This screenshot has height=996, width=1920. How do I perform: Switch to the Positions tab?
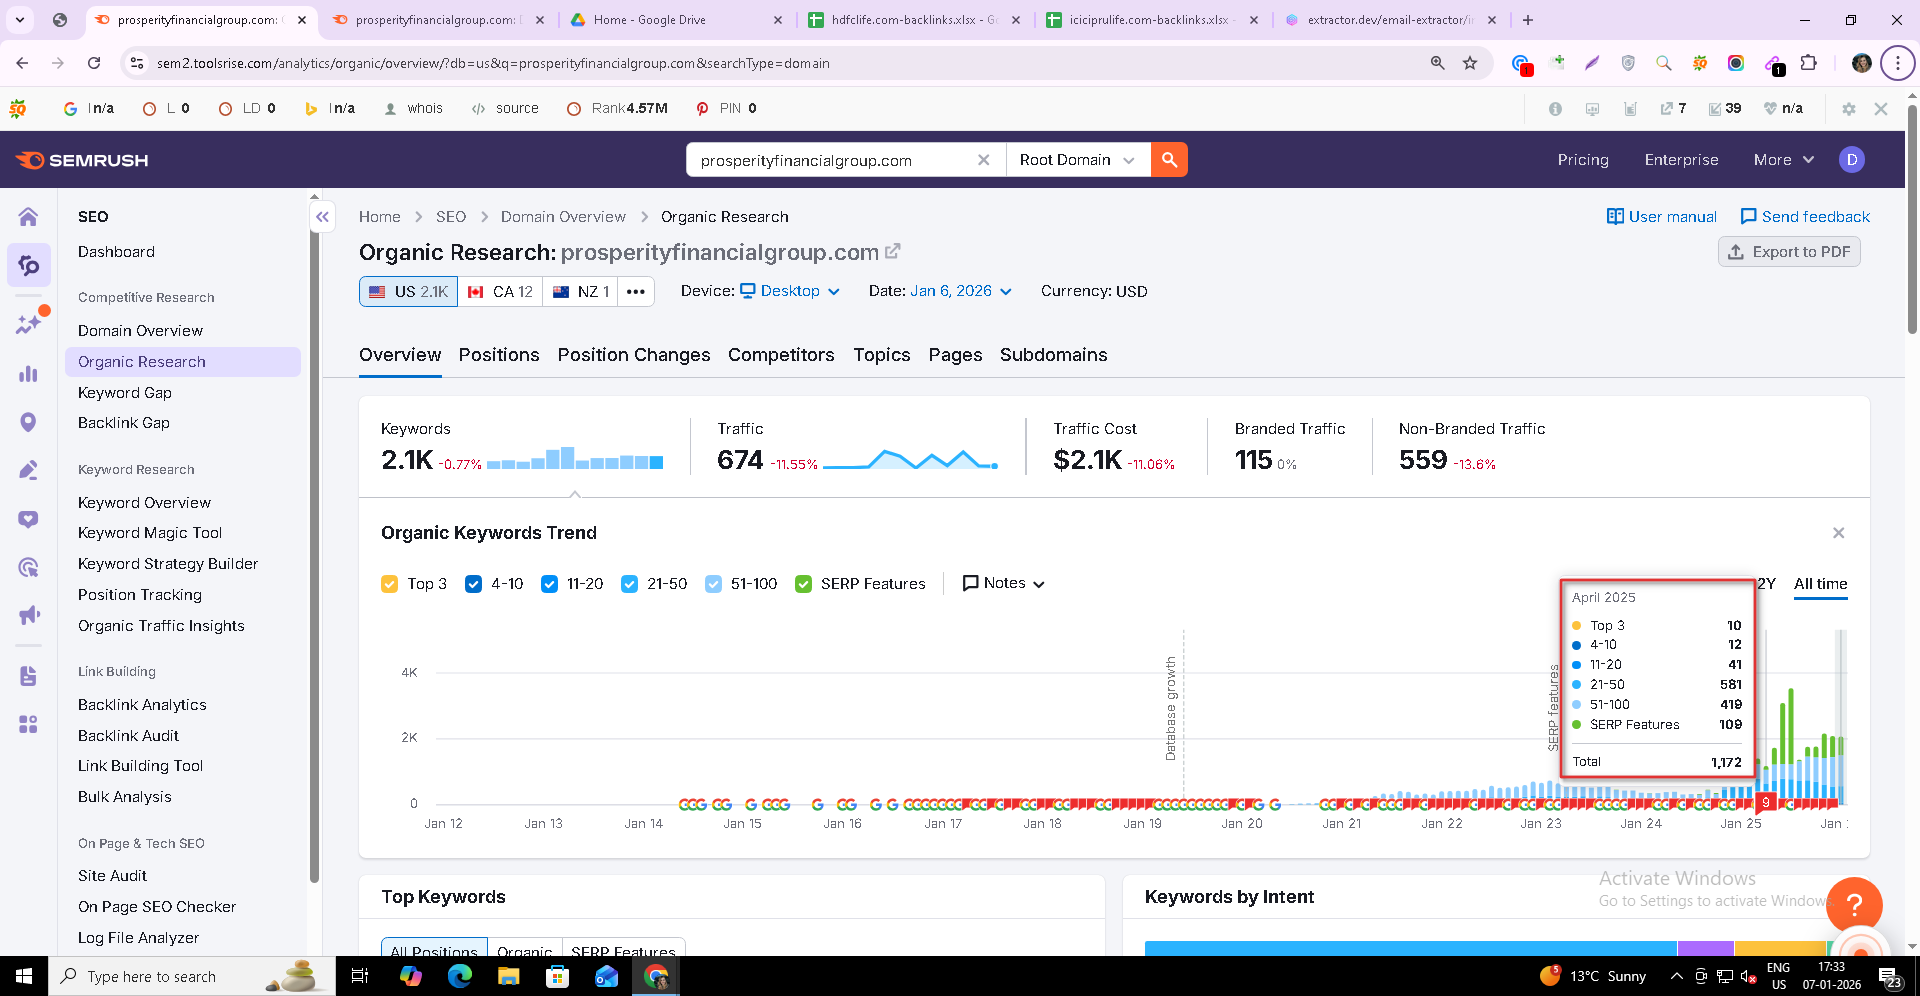(x=499, y=355)
